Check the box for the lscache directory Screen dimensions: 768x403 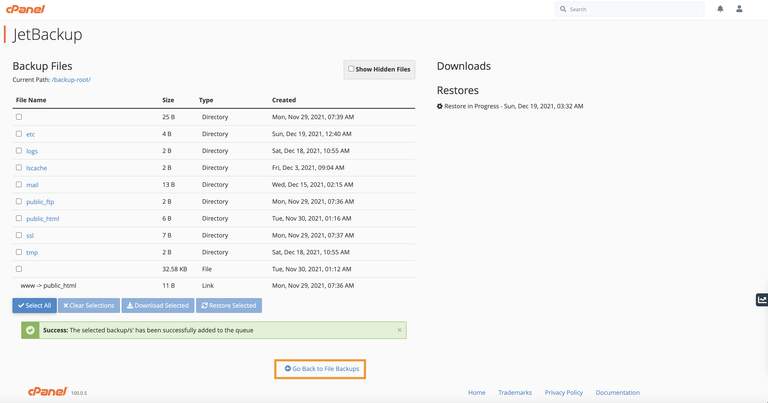(x=19, y=167)
